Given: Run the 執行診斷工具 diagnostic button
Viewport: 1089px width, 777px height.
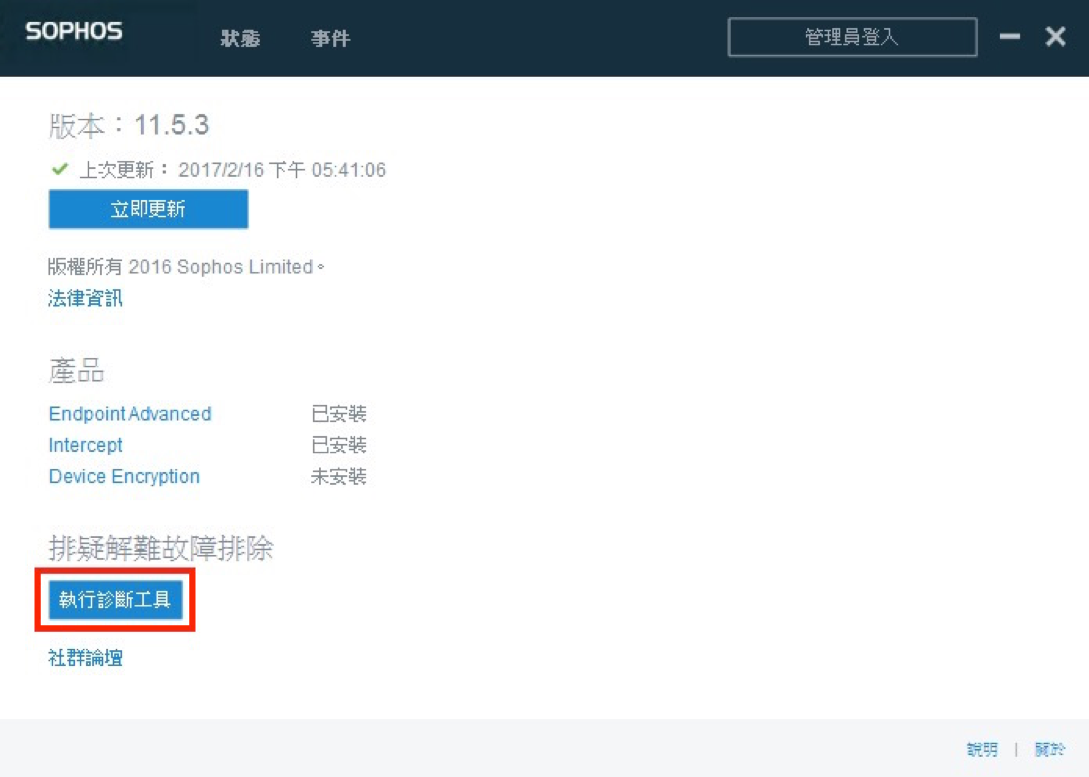Looking at the screenshot, I should tap(115, 599).
